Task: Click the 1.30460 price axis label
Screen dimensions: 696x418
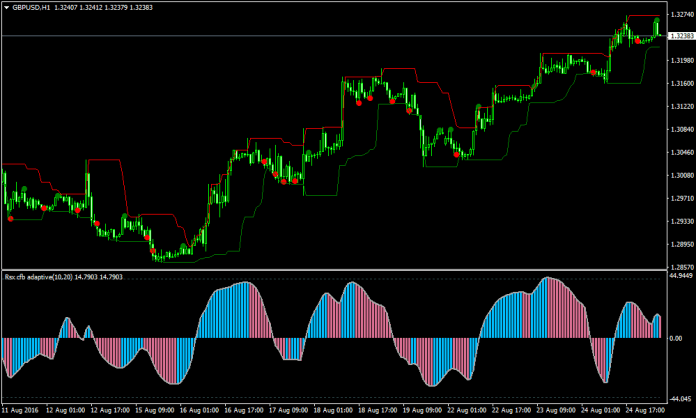Action: [x=681, y=153]
